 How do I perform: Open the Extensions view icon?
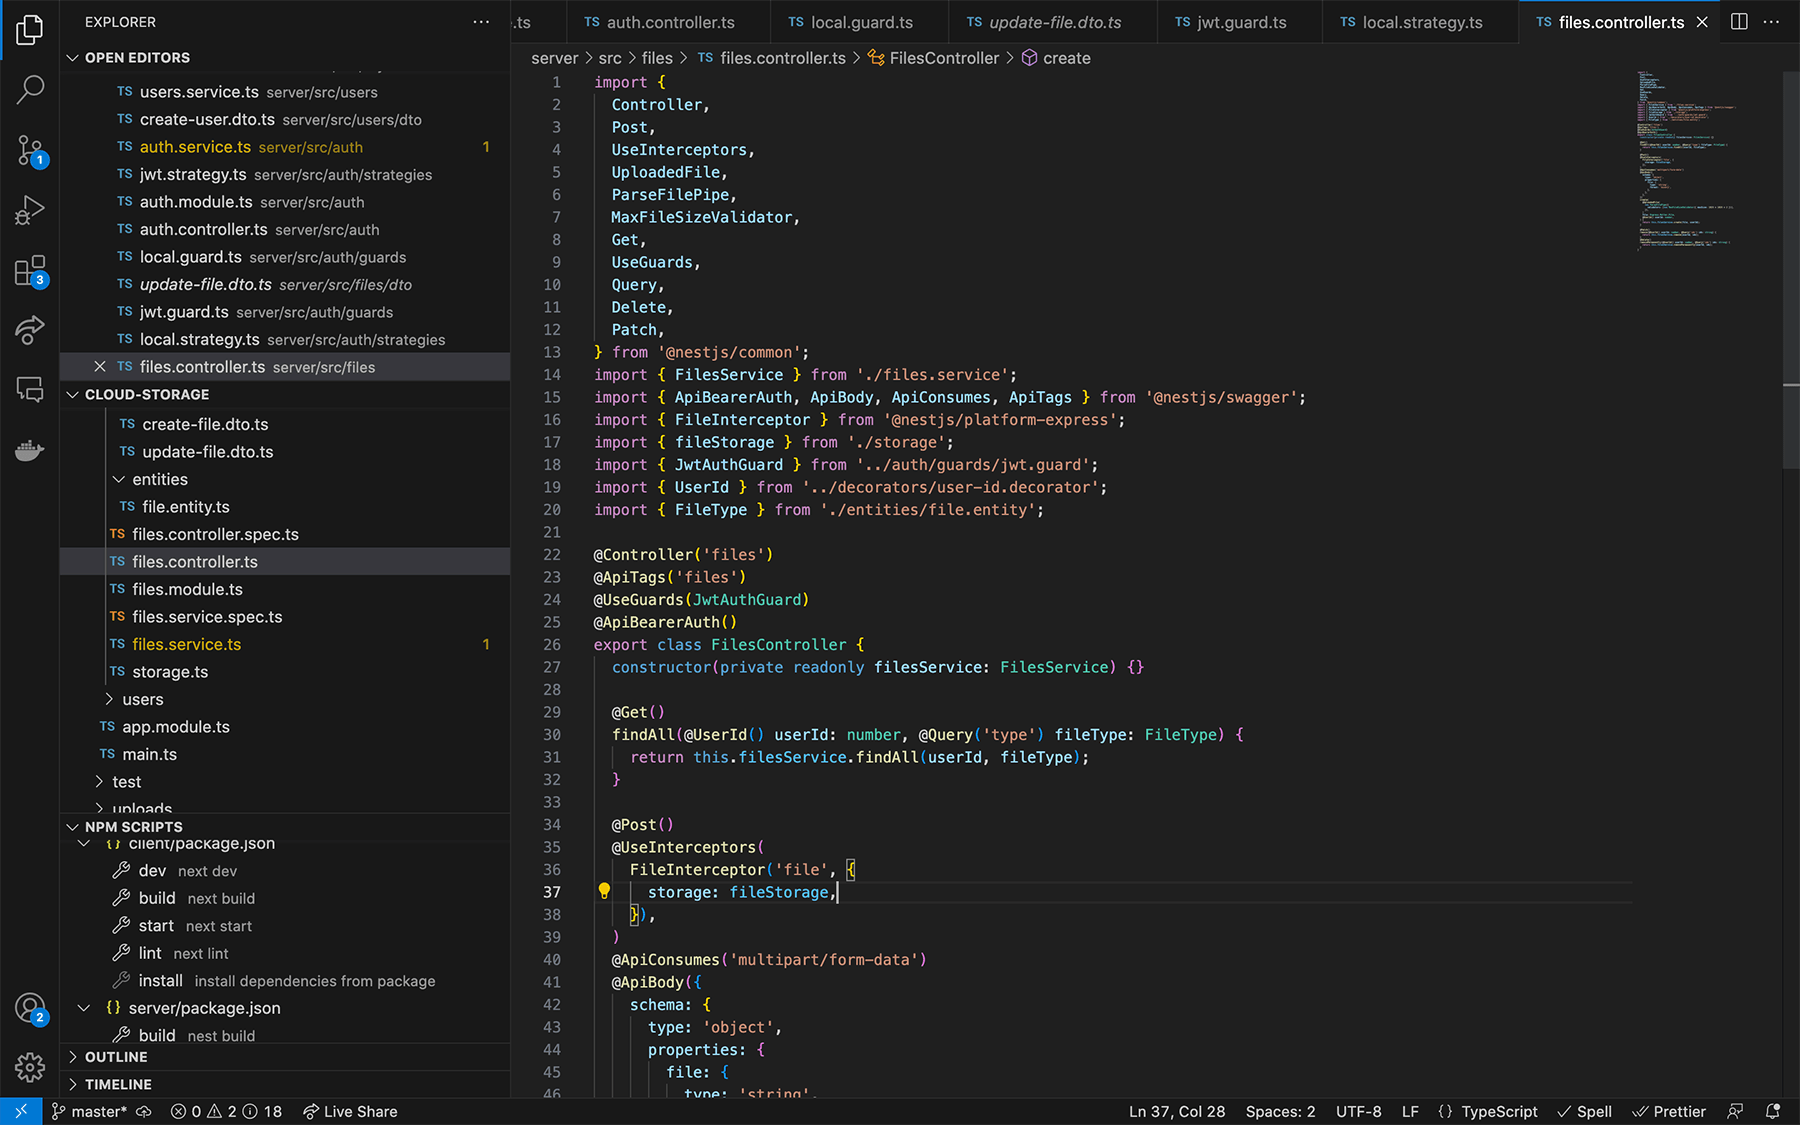point(30,270)
